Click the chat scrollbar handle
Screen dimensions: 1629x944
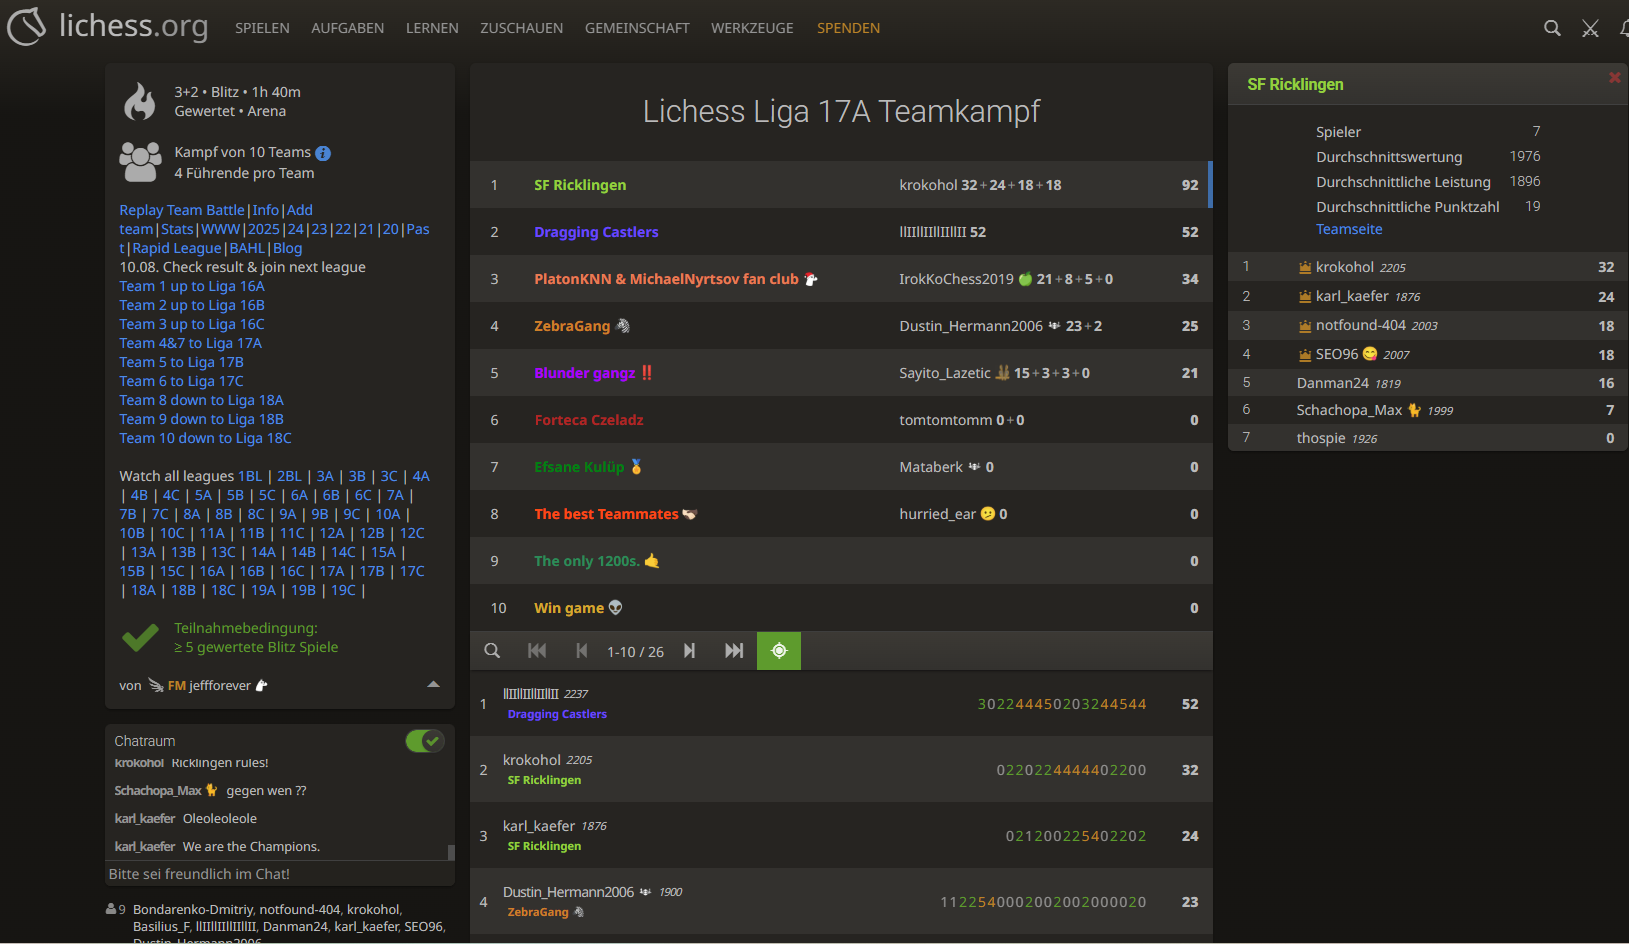[x=451, y=852]
